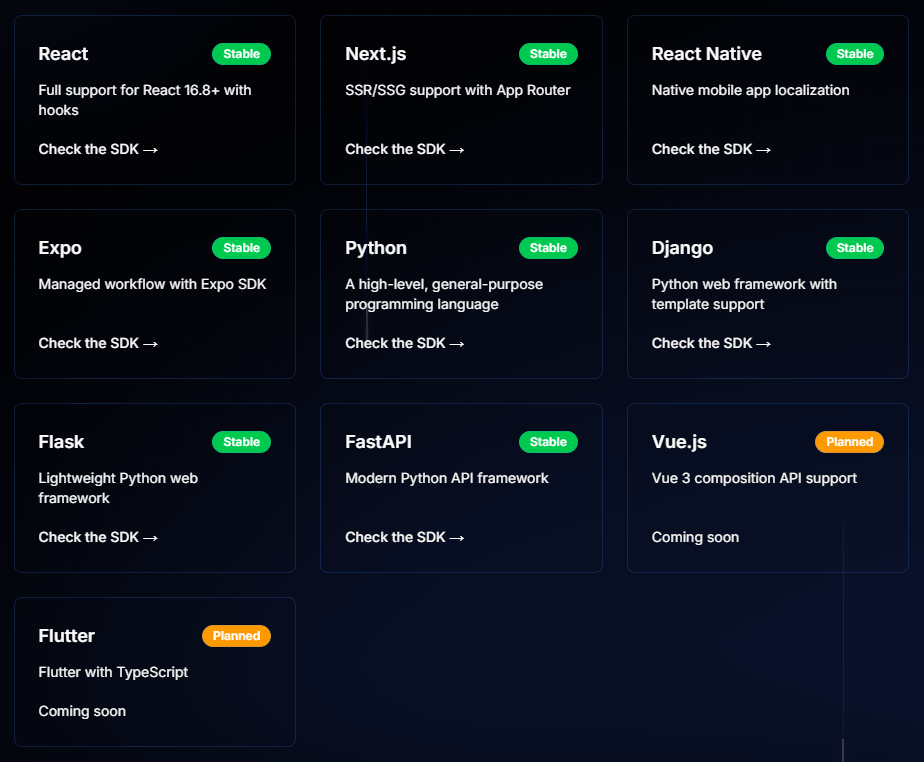The image size is (924, 762).
Task: Open the React Native card's Check the SDK link
Action: pos(711,149)
